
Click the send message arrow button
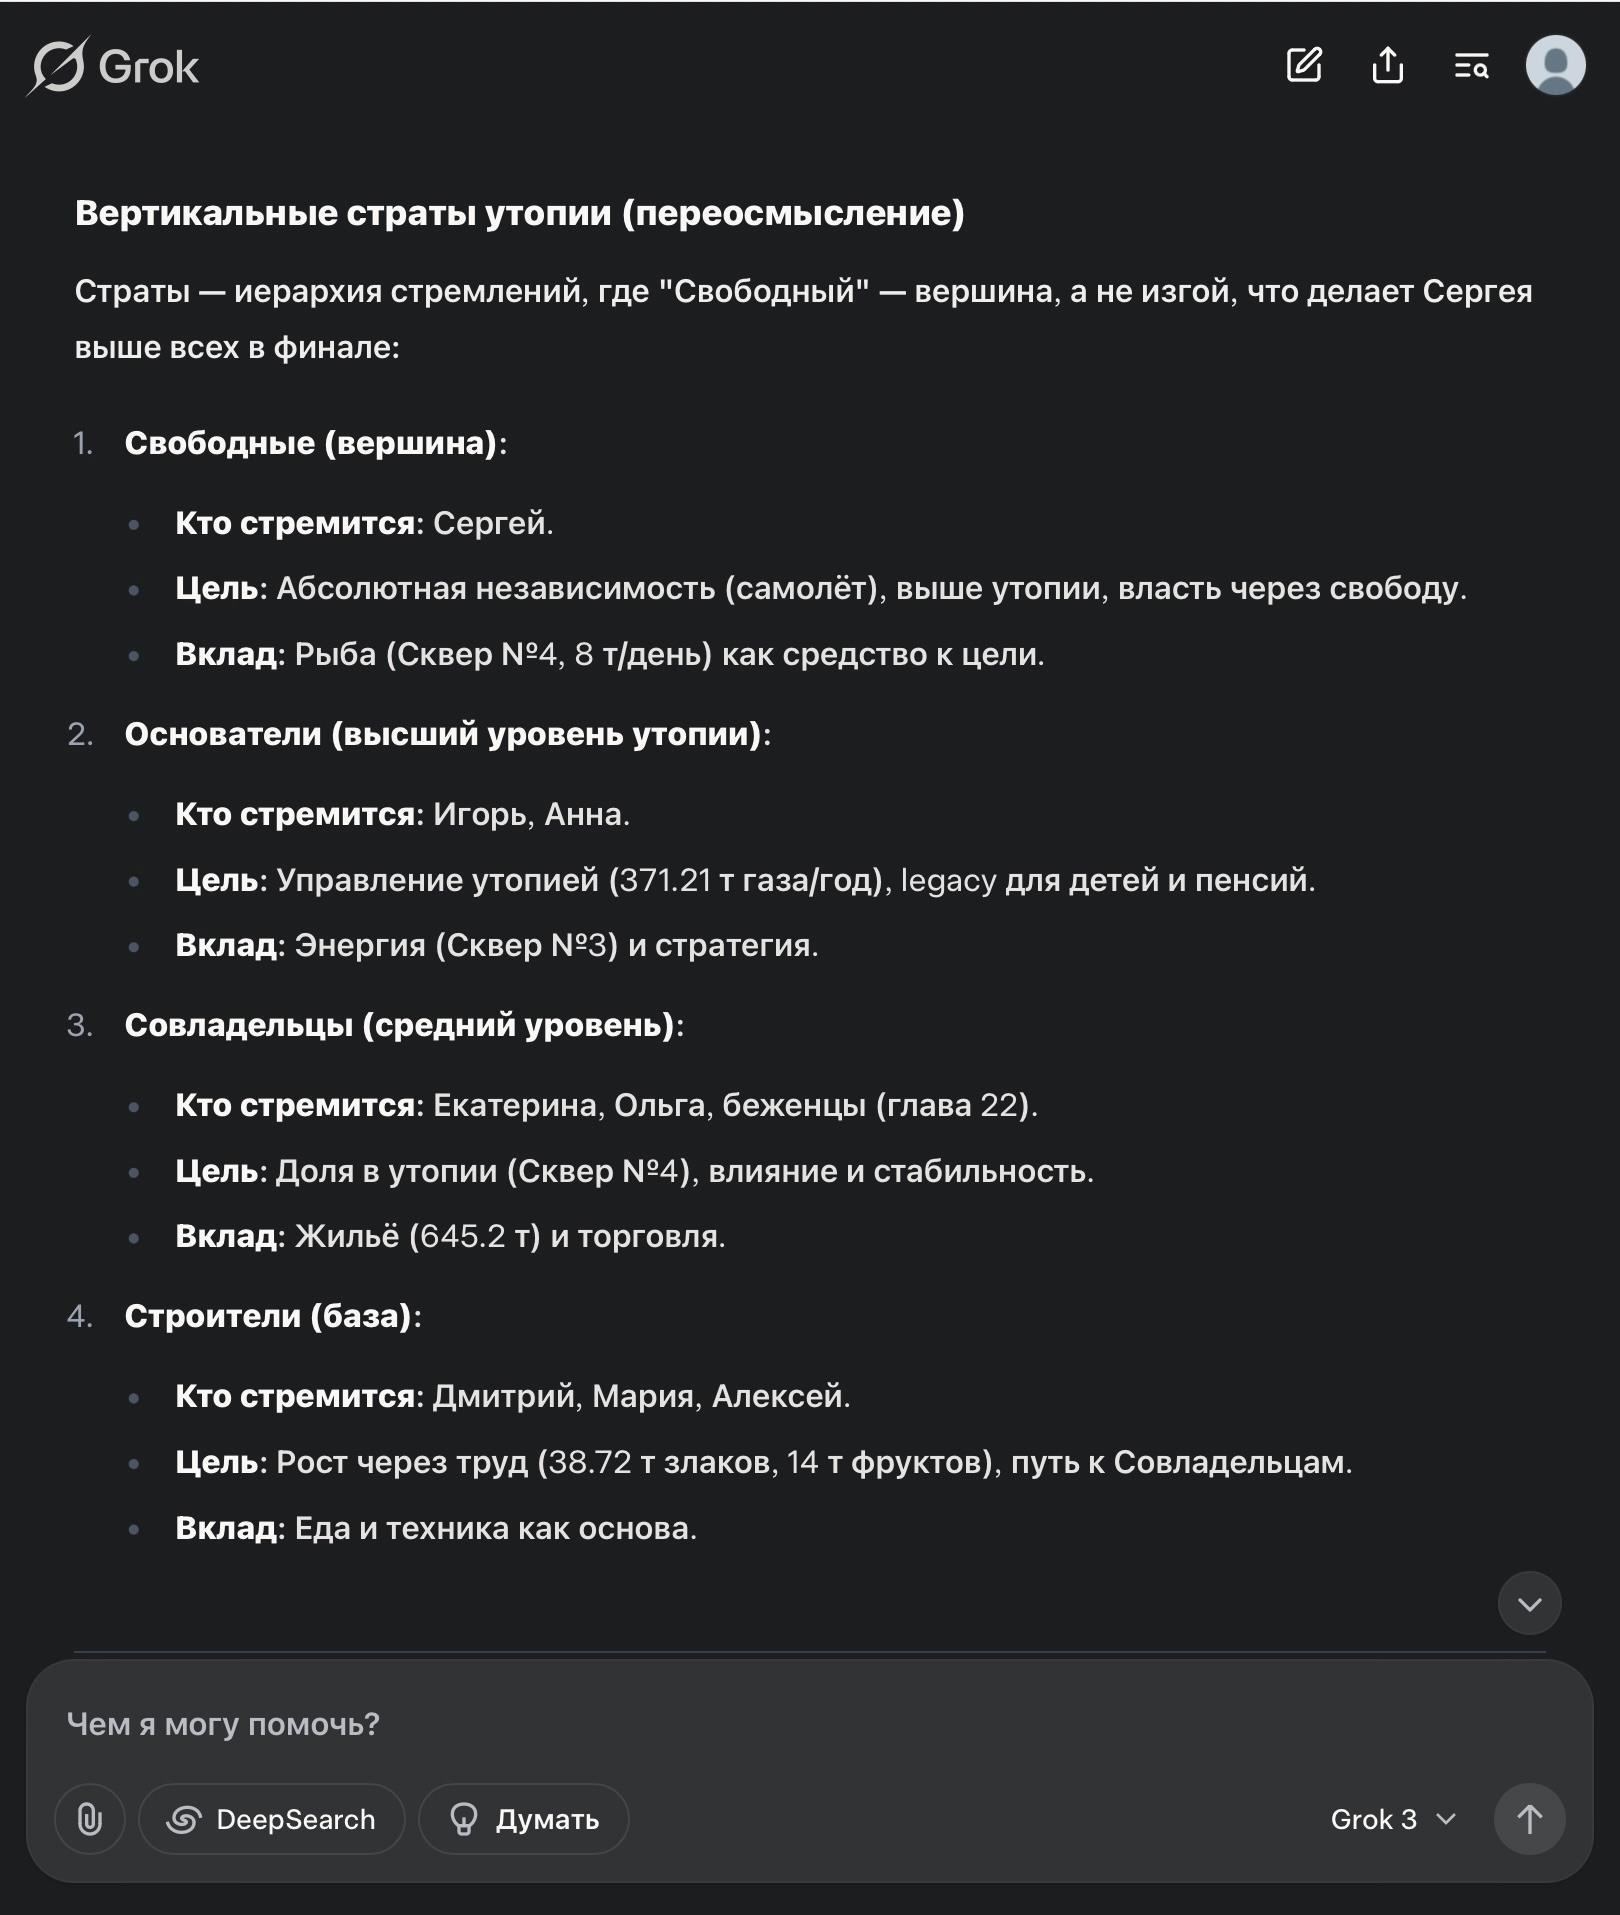pyautogui.click(x=1529, y=1819)
